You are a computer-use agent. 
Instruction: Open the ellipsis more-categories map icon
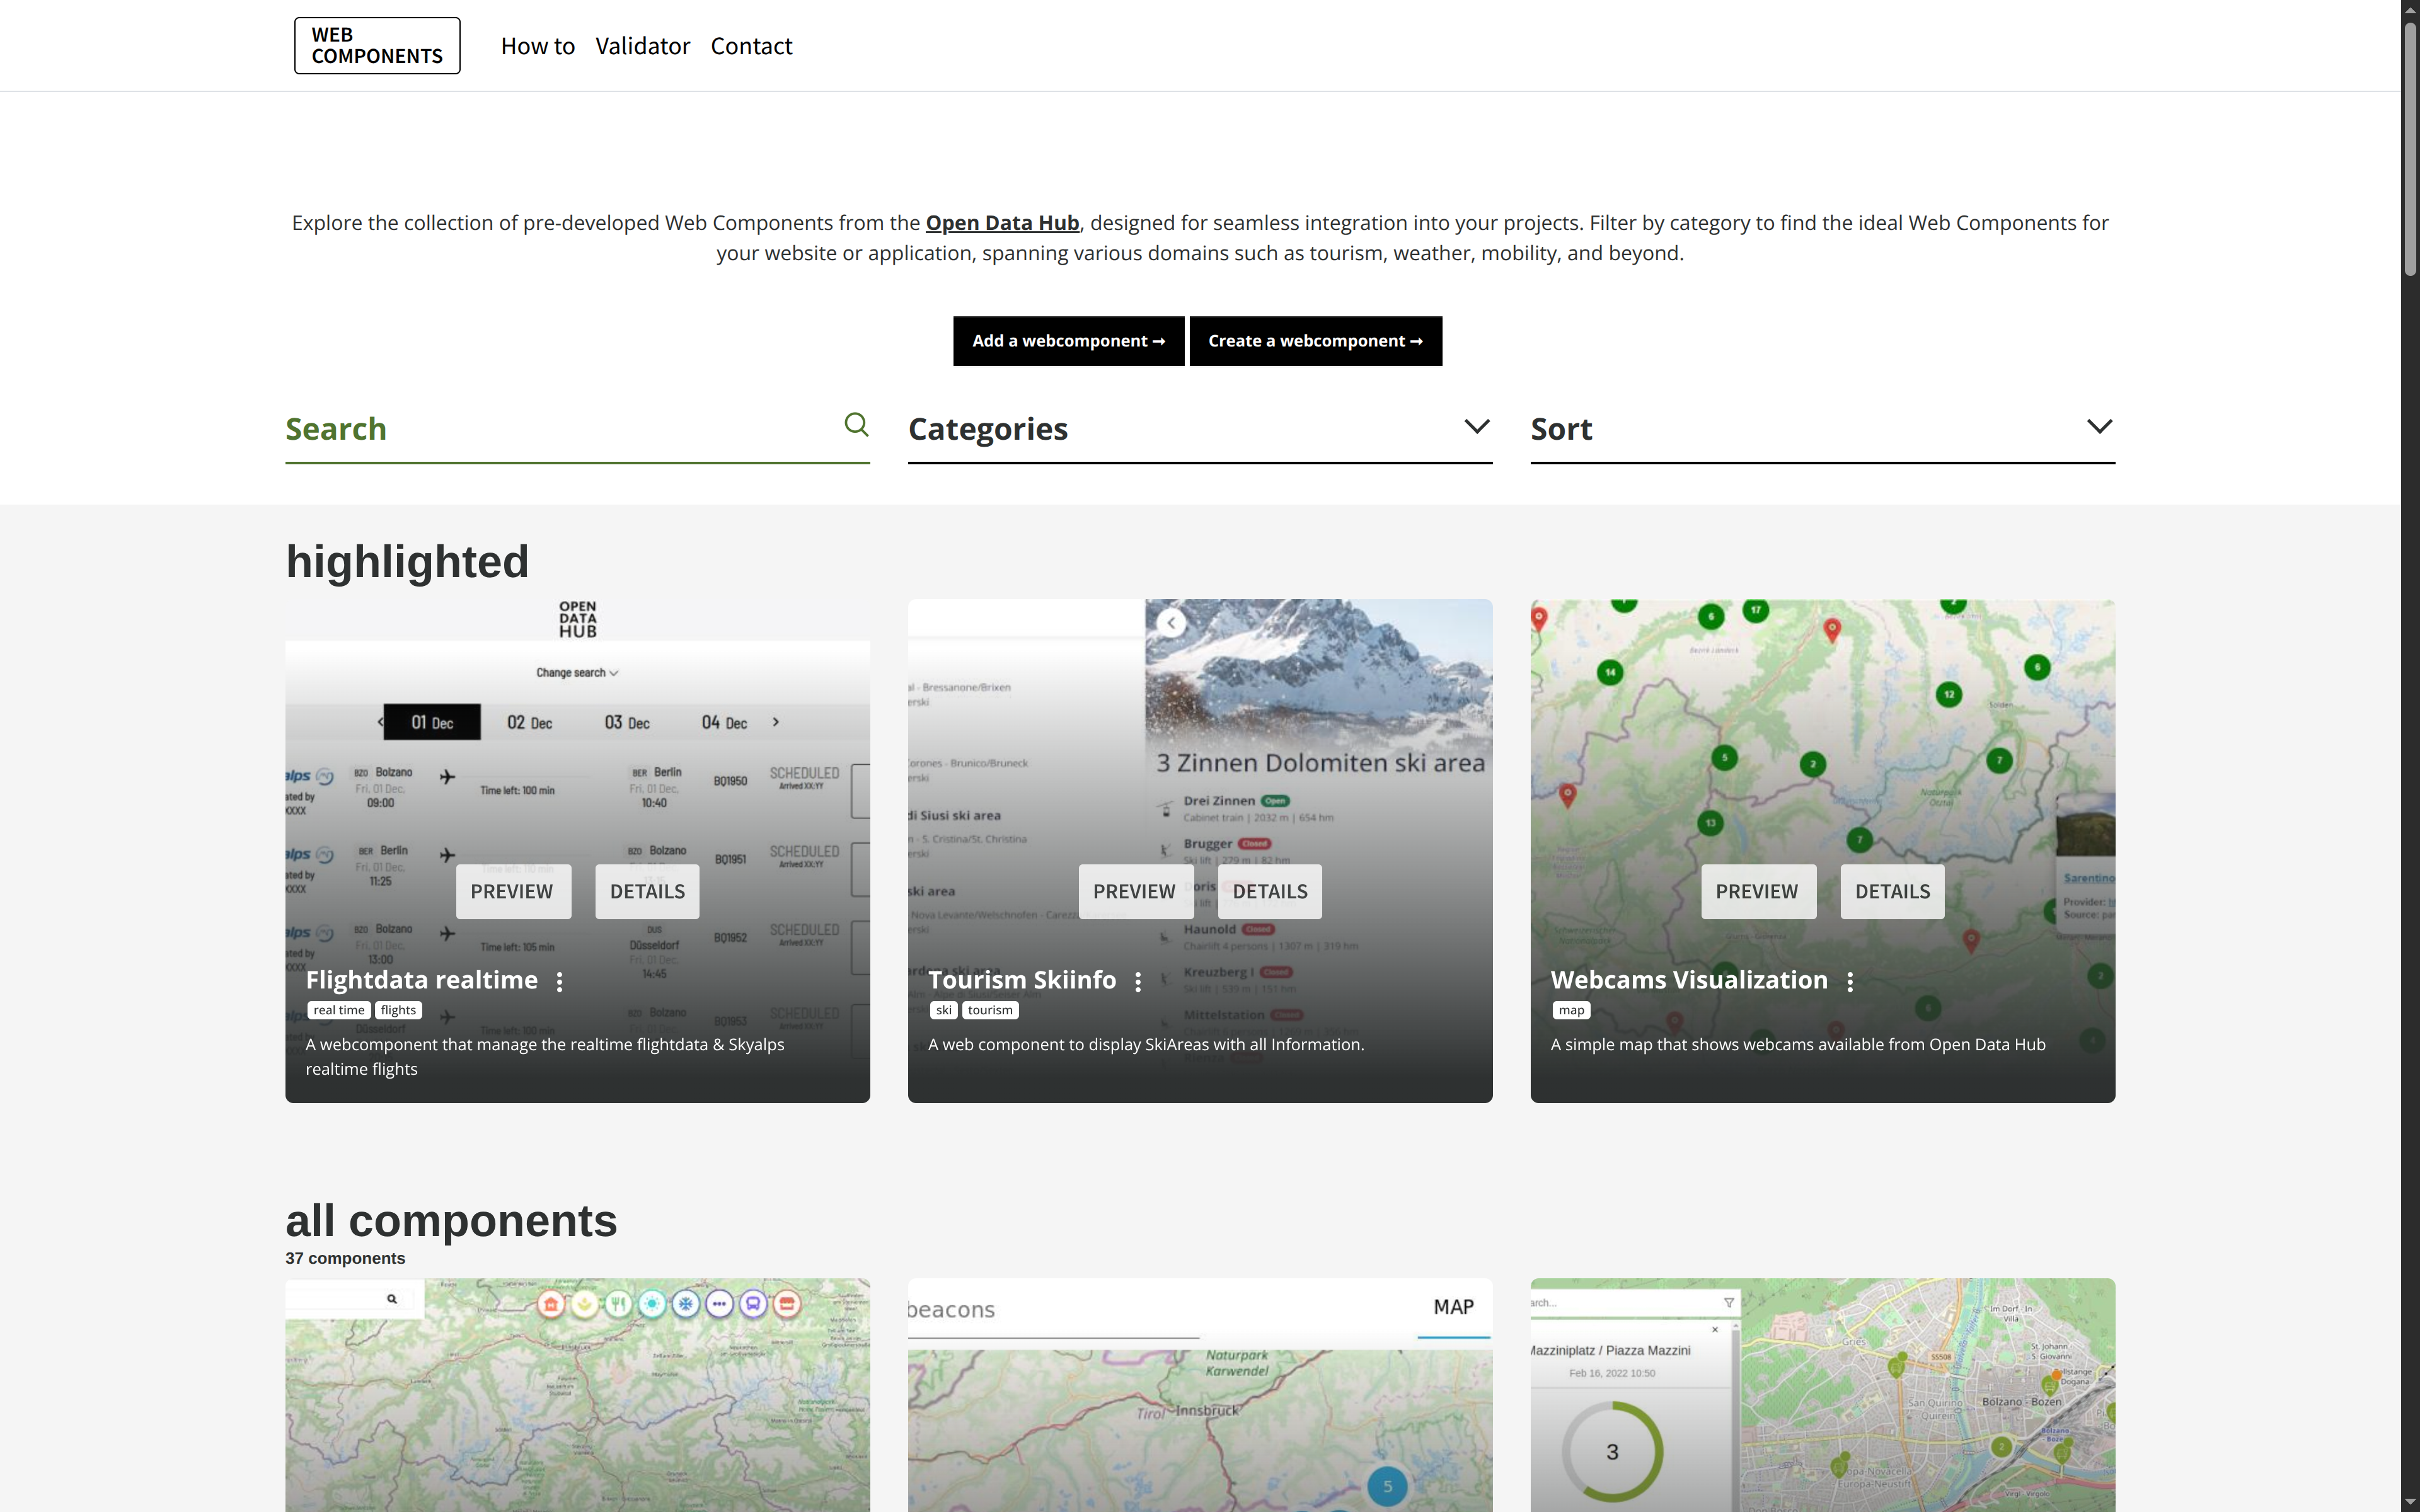tap(721, 1303)
